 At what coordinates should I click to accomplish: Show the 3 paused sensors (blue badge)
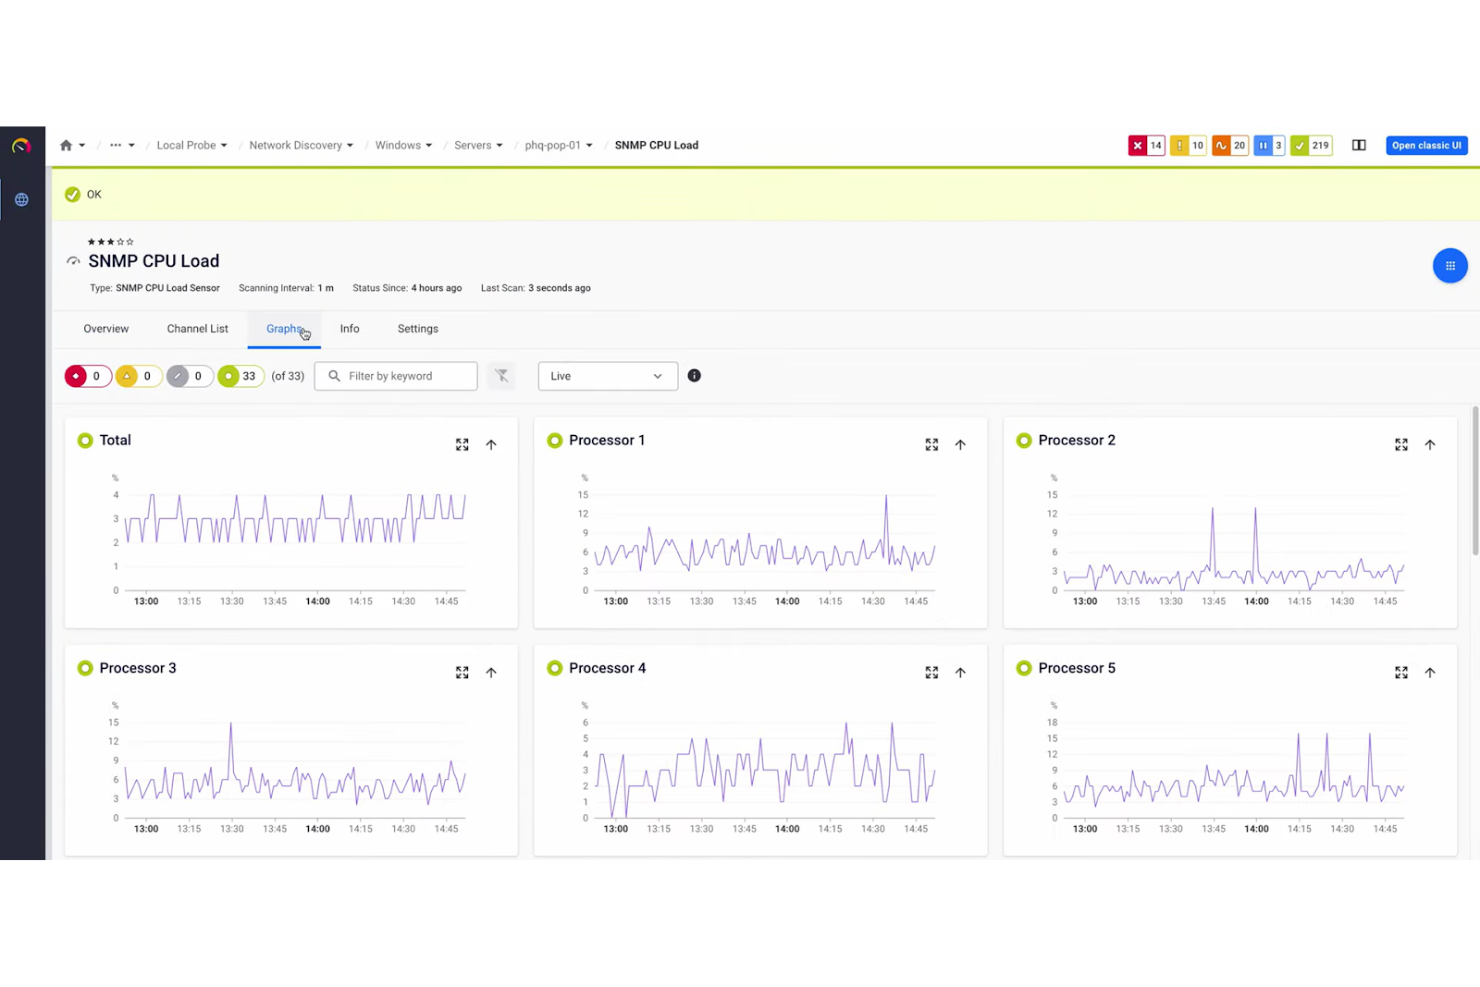(x=1269, y=145)
